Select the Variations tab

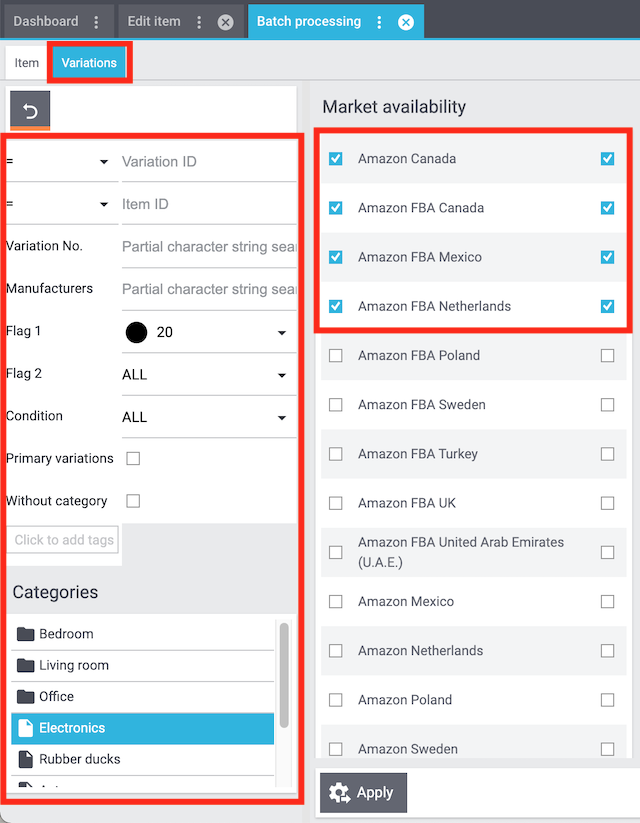coord(89,63)
